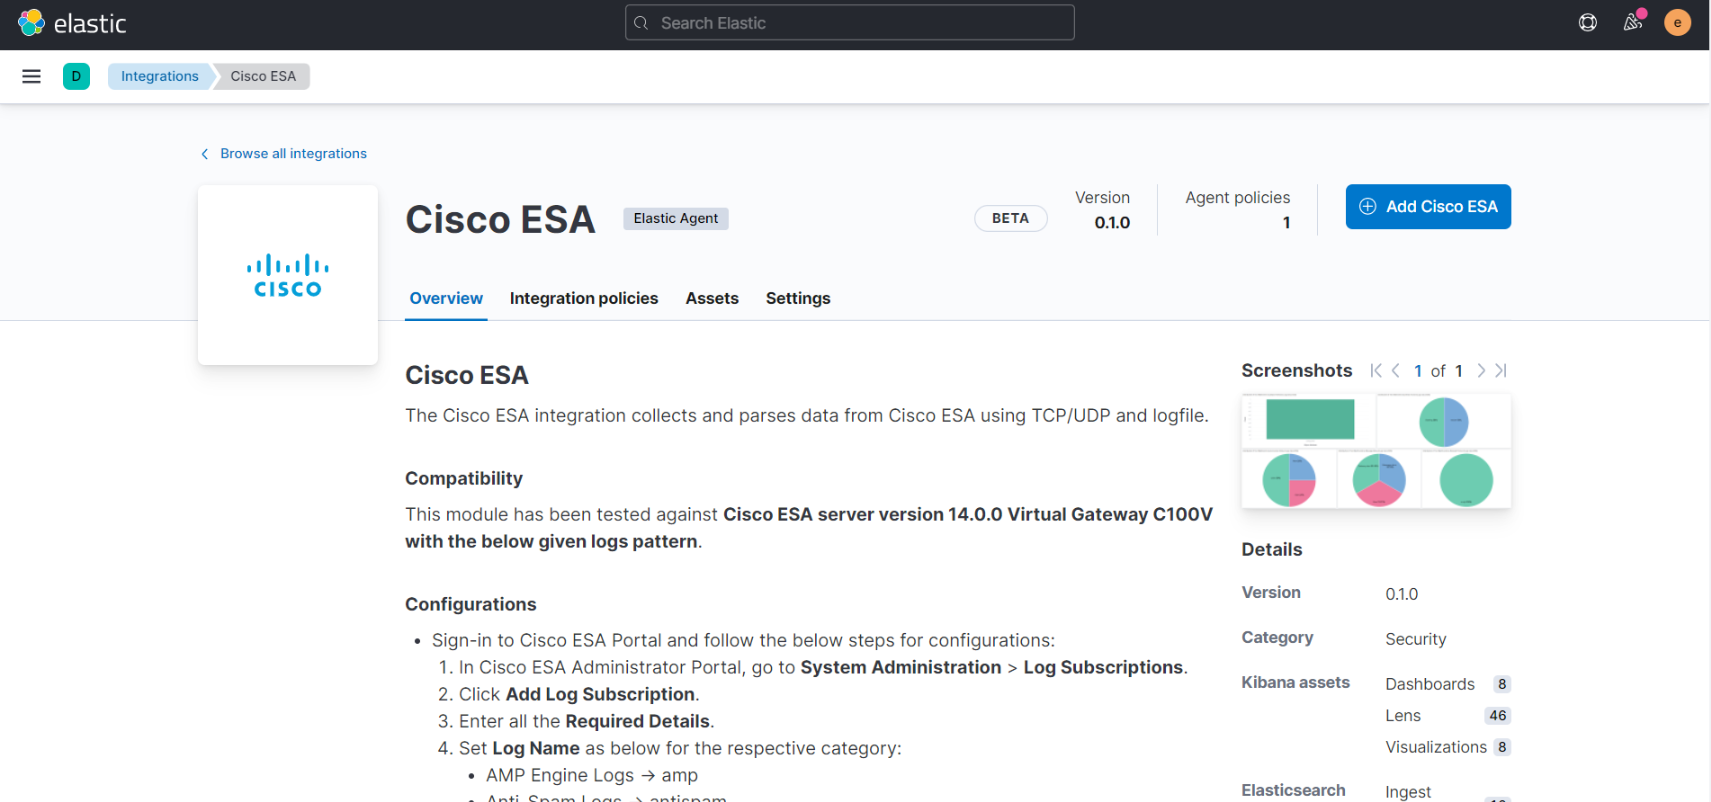Open the newsfeed notifications icon
Image resolution: width=1711 pixels, height=802 pixels.
[1632, 22]
